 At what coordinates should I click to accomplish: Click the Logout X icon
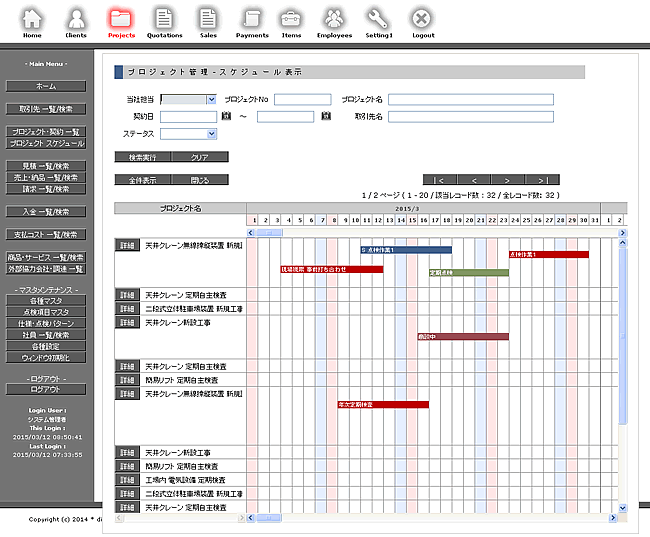[422, 19]
